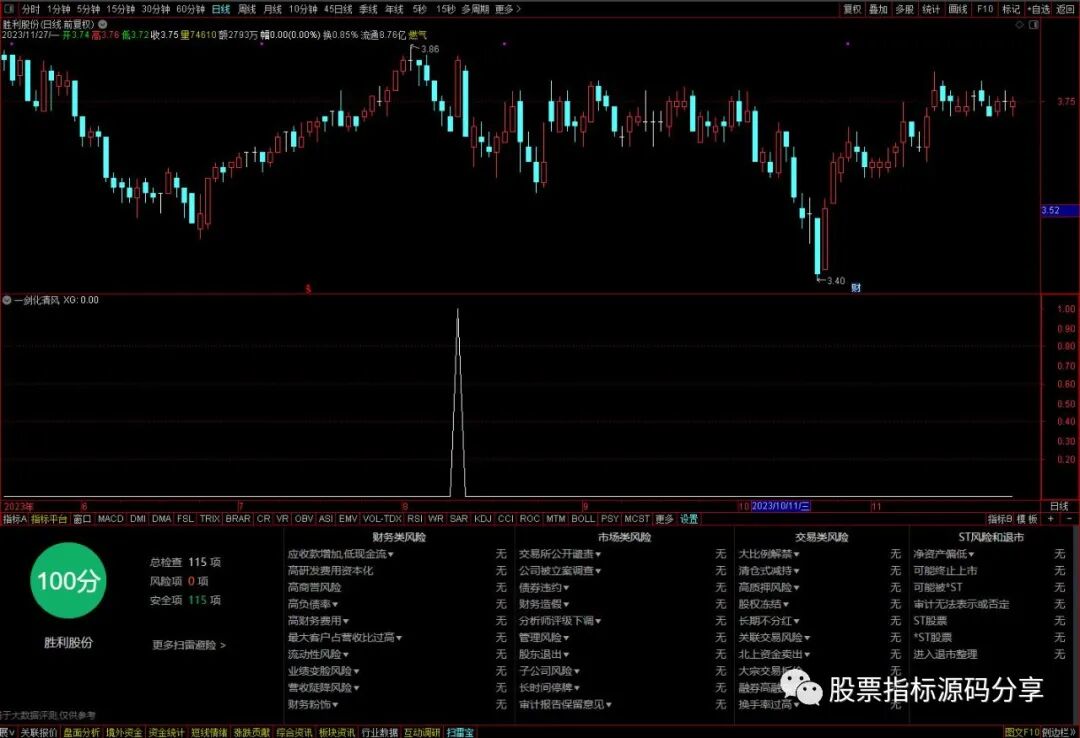This screenshot has height=738, width=1080.
Task: Open 更多 indicators list
Action: [664, 519]
